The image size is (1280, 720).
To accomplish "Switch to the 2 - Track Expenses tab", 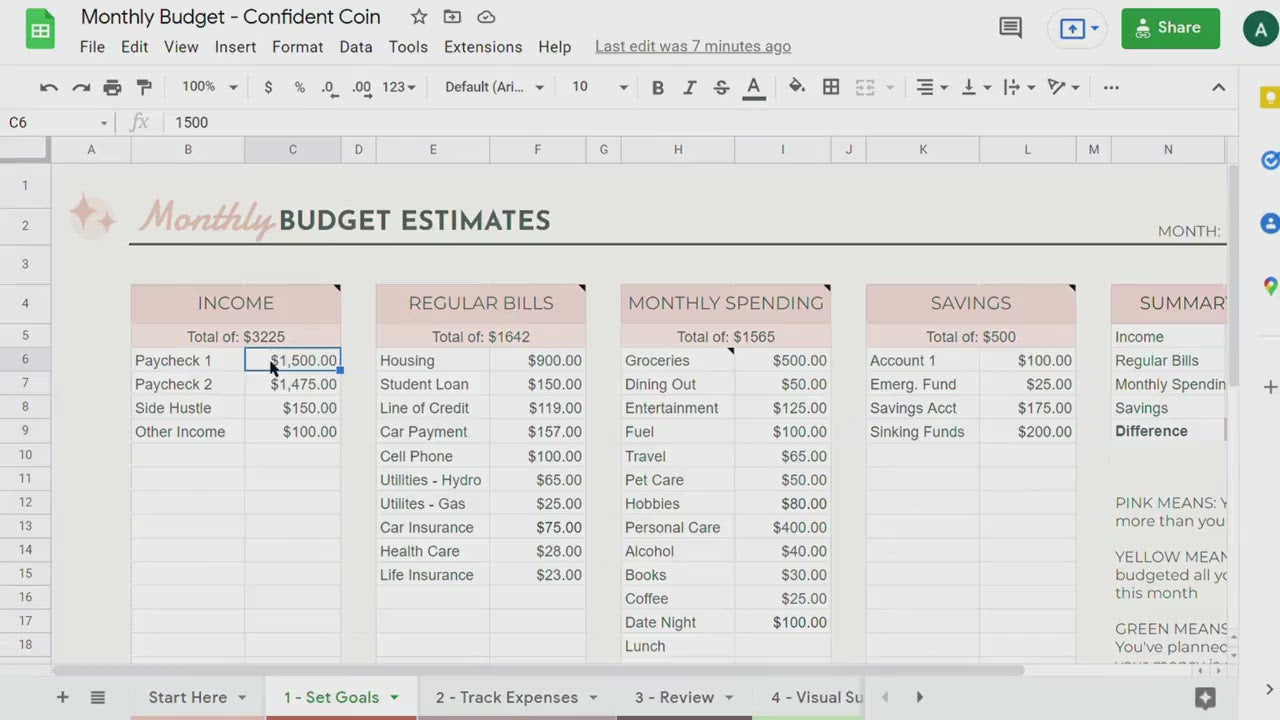I will click(506, 697).
